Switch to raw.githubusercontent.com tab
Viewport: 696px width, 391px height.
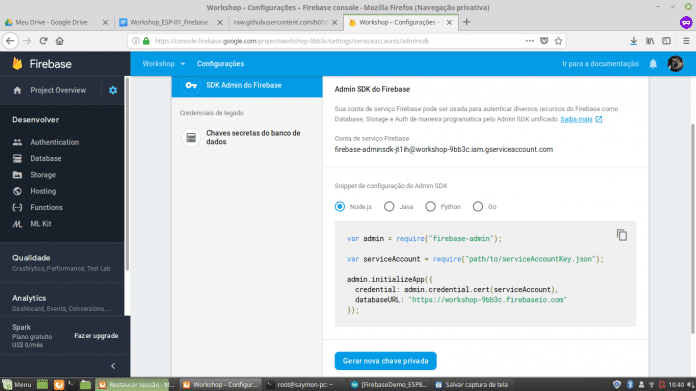(285, 22)
